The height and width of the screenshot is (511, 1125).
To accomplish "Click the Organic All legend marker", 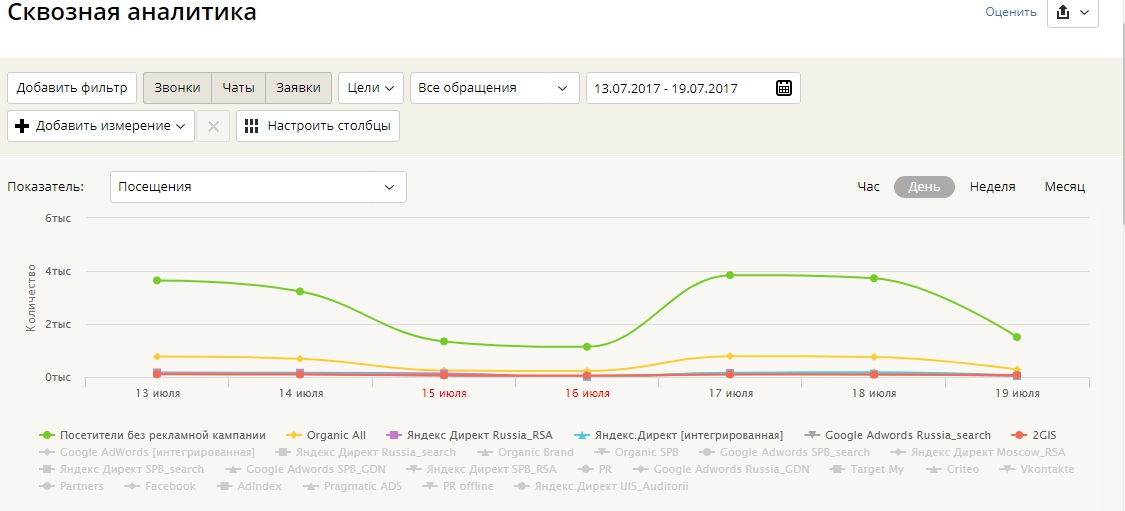I will click(294, 435).
